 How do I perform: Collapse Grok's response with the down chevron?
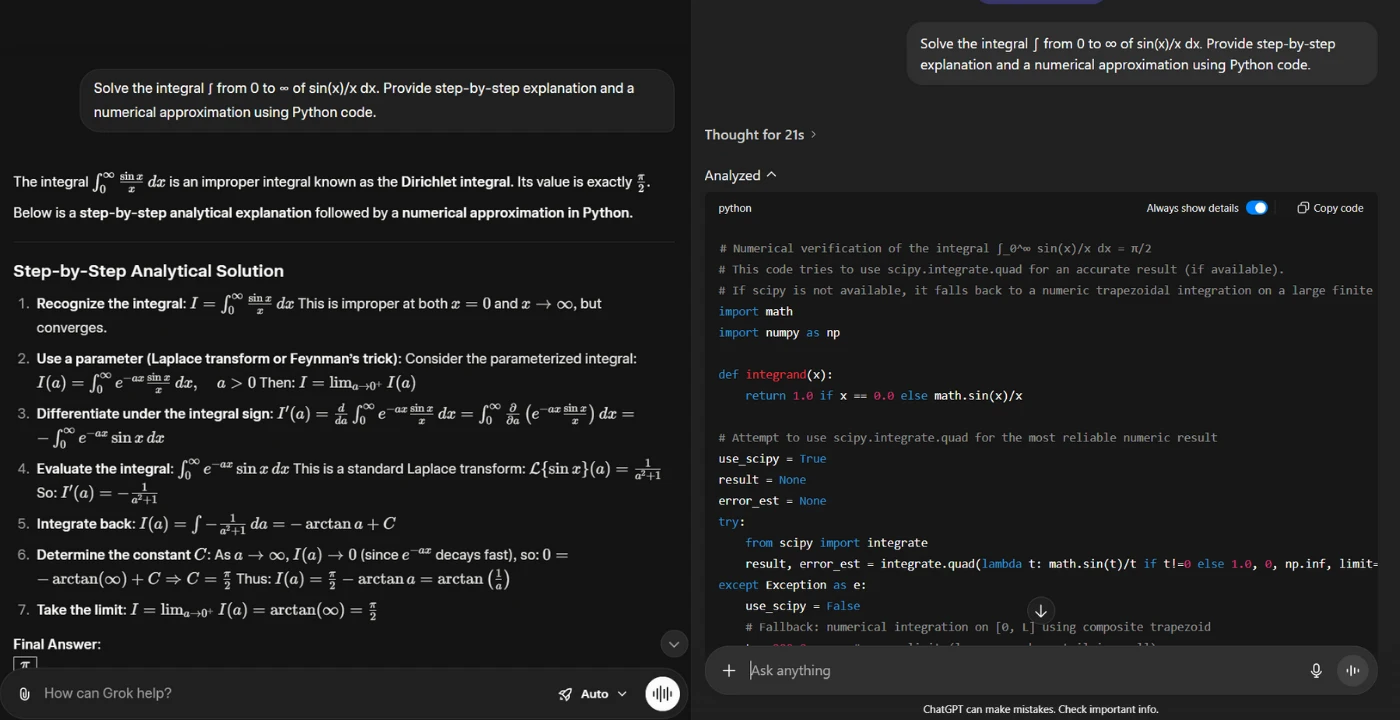click(674, 644)
